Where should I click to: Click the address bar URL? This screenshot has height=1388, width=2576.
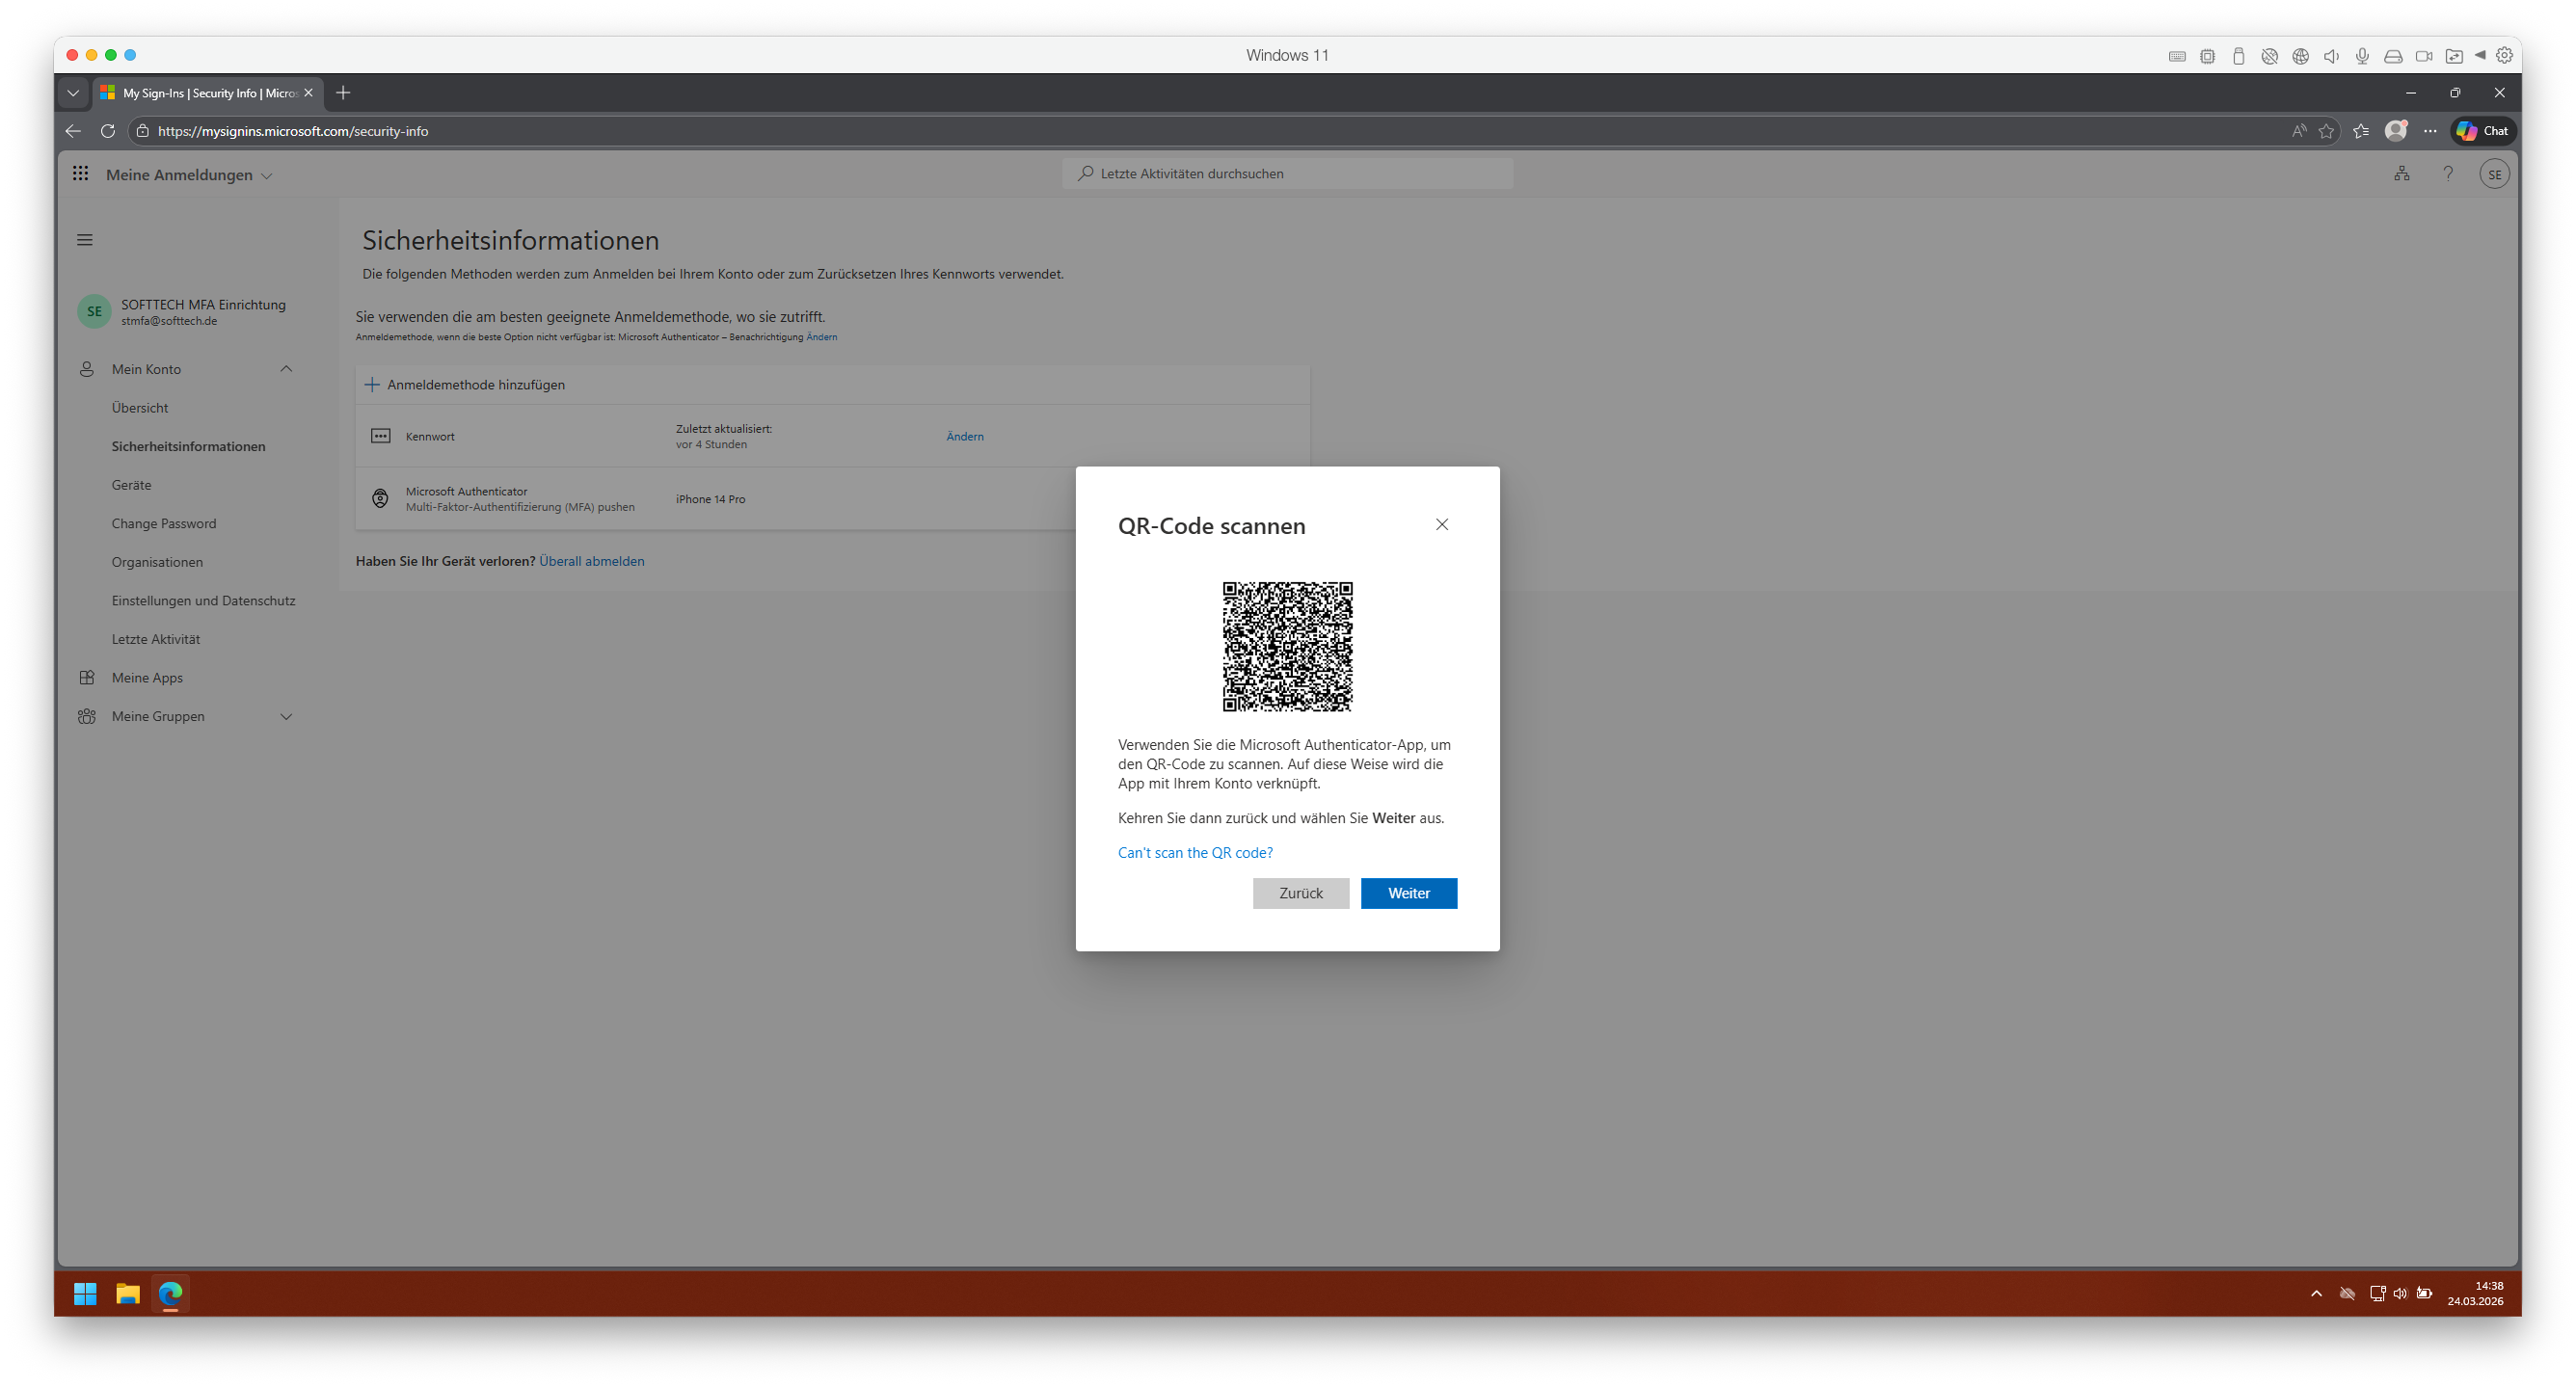[x=293, y=131]
